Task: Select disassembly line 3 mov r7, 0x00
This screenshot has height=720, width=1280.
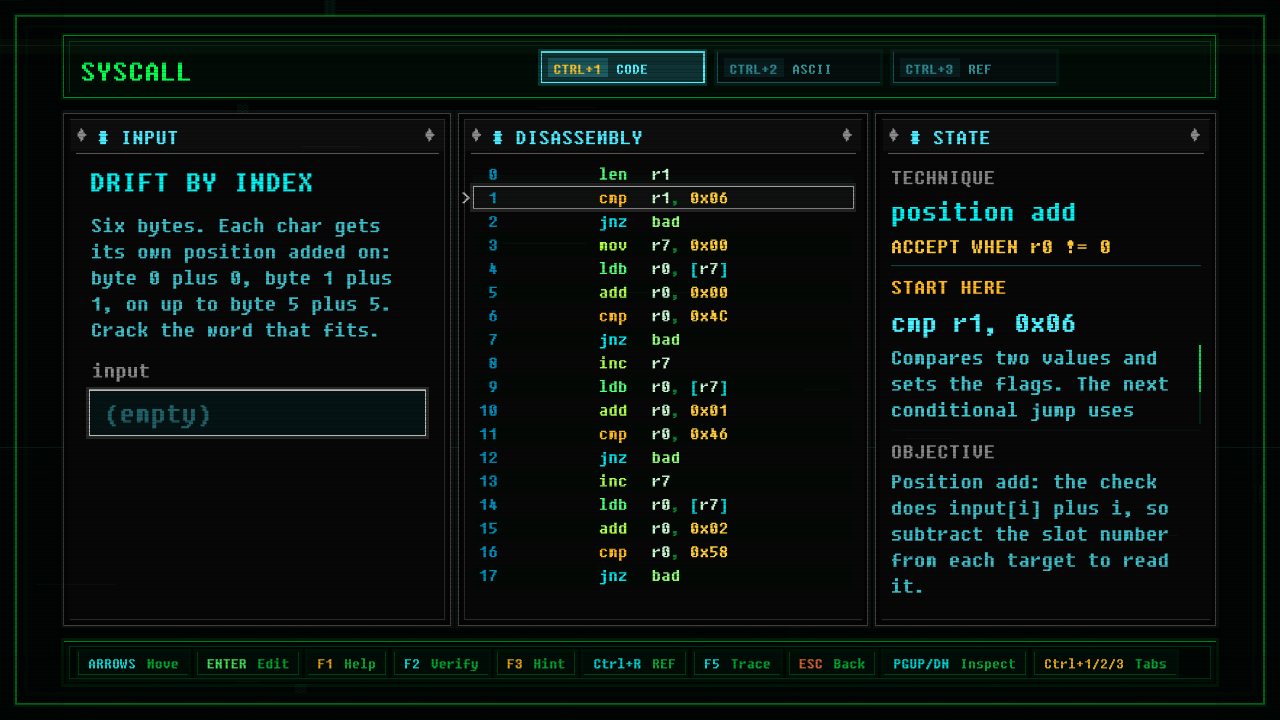Action: 664,245
